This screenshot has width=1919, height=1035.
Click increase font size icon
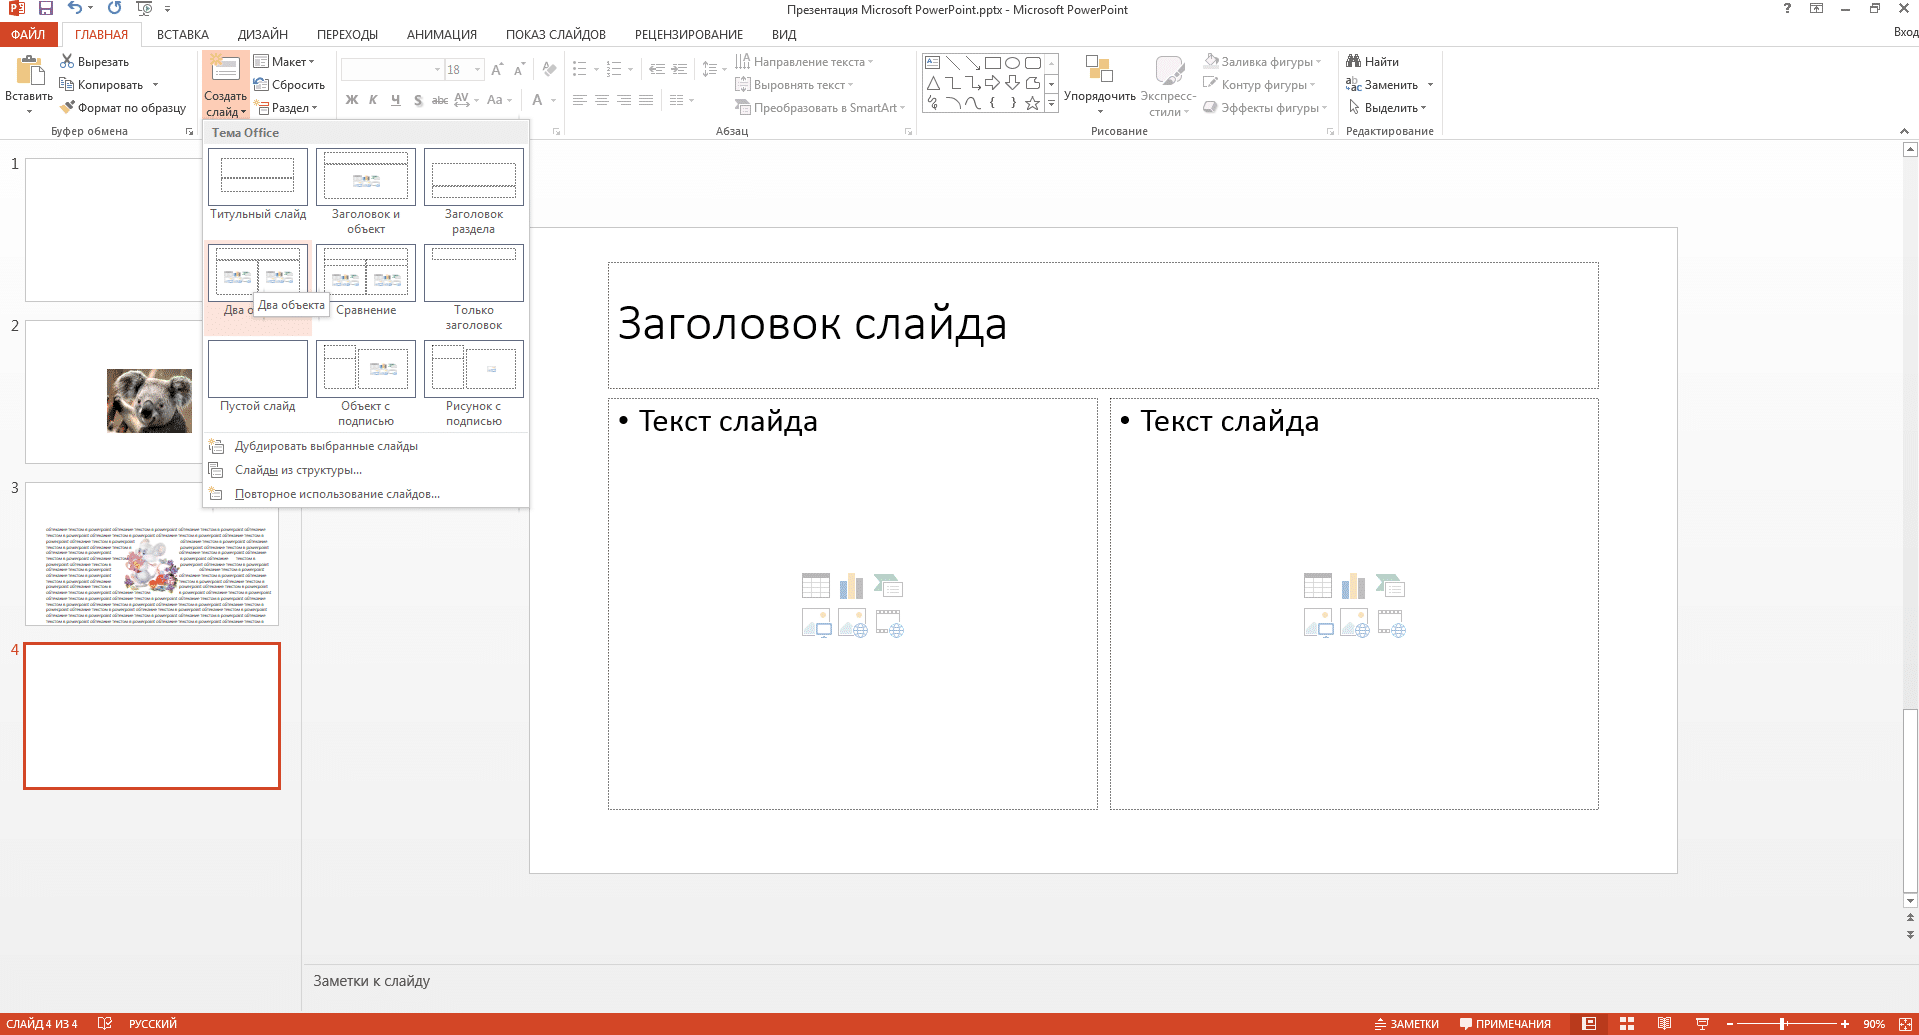tap(497, 70)
